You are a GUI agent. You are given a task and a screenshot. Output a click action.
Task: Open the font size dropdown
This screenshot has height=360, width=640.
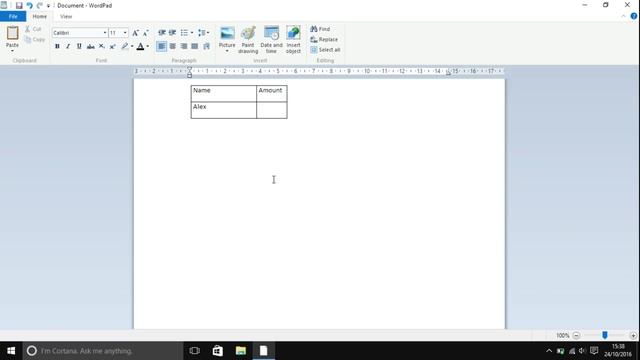(125, 33)
